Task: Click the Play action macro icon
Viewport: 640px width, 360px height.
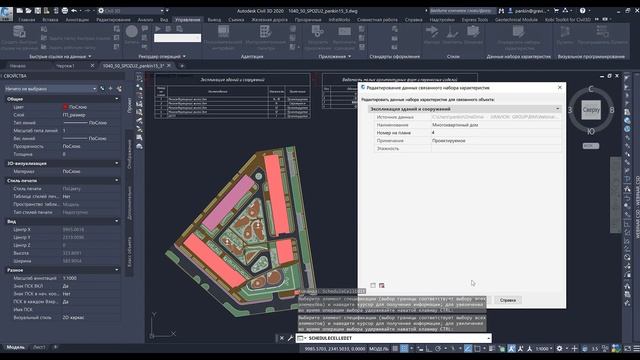Action: [158, 29]
